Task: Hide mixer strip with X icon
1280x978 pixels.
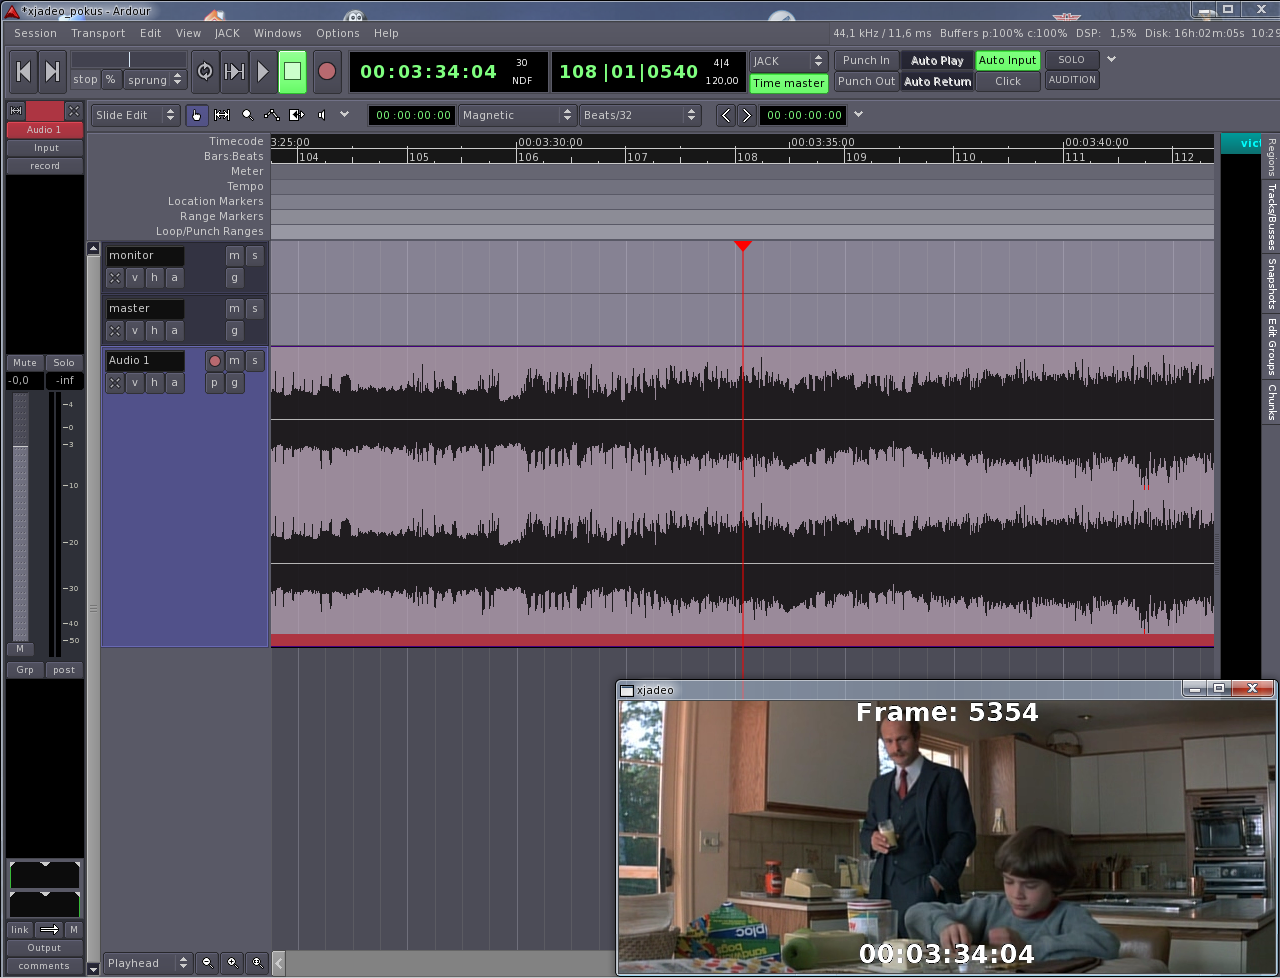Action: [x=73, y=111]
